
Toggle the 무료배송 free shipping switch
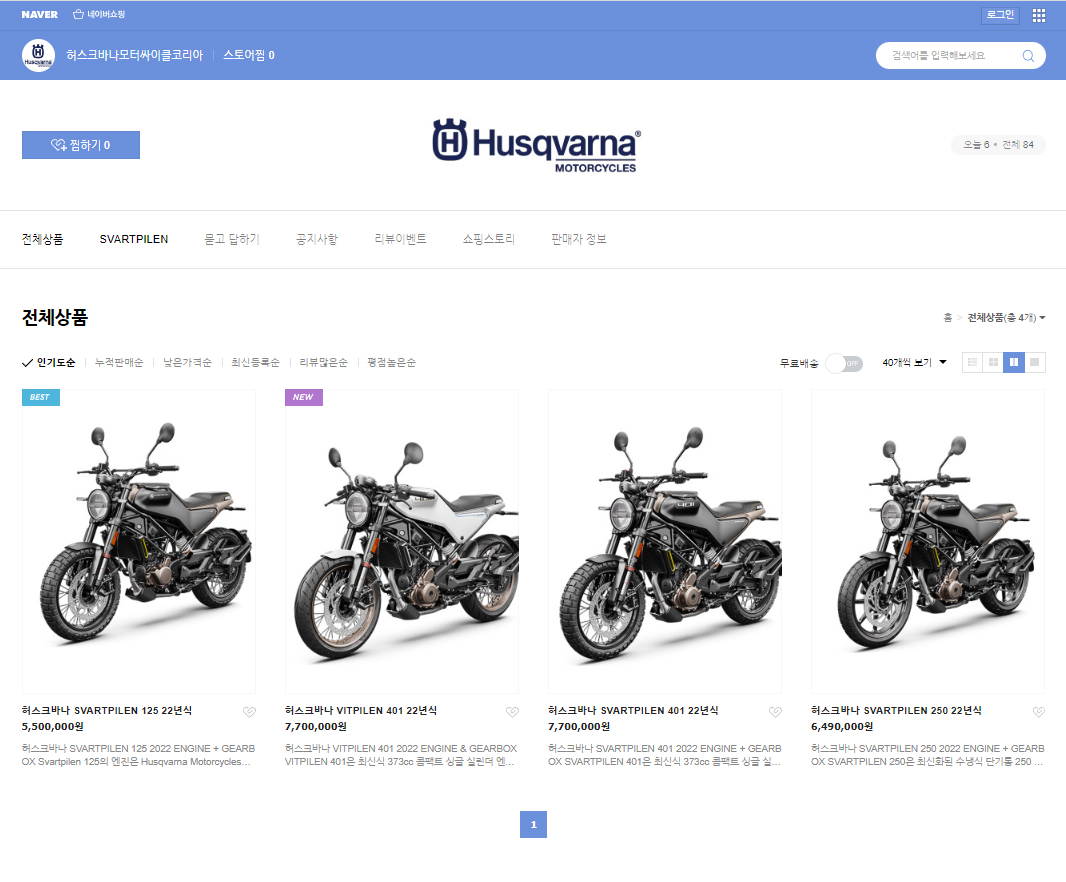(x=844, y=363)
